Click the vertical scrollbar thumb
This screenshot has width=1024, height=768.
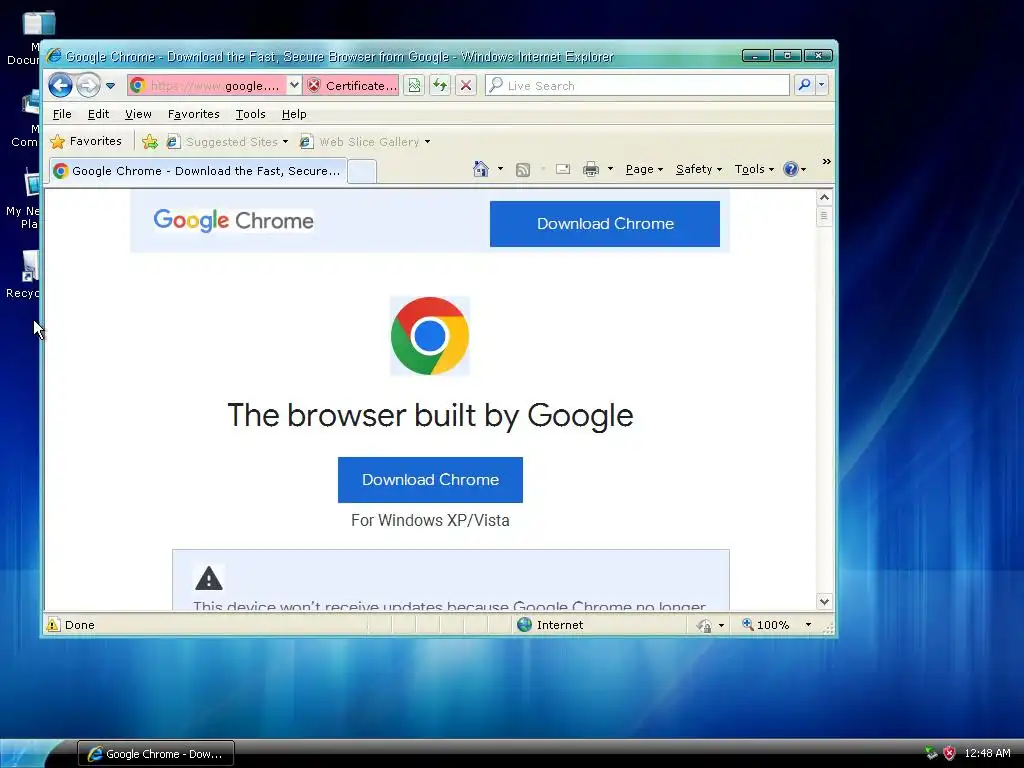coord(824,216)
